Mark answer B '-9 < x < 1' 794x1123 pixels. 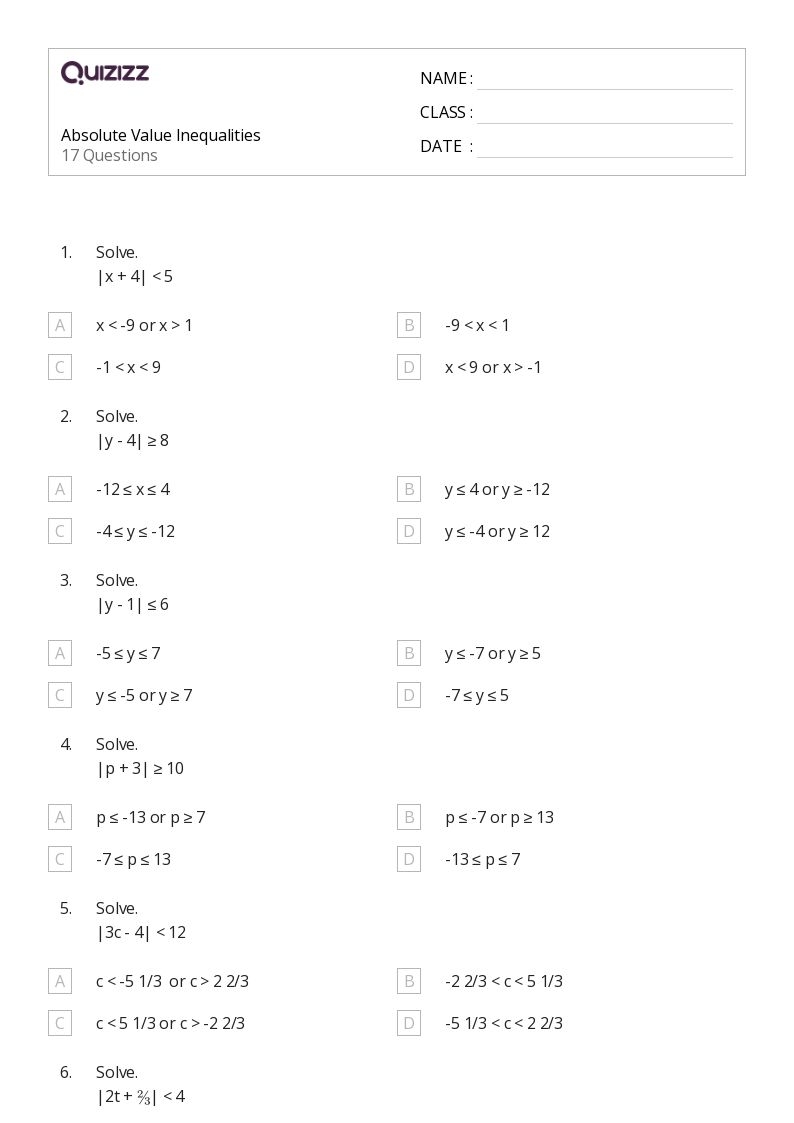pos(409,325)
